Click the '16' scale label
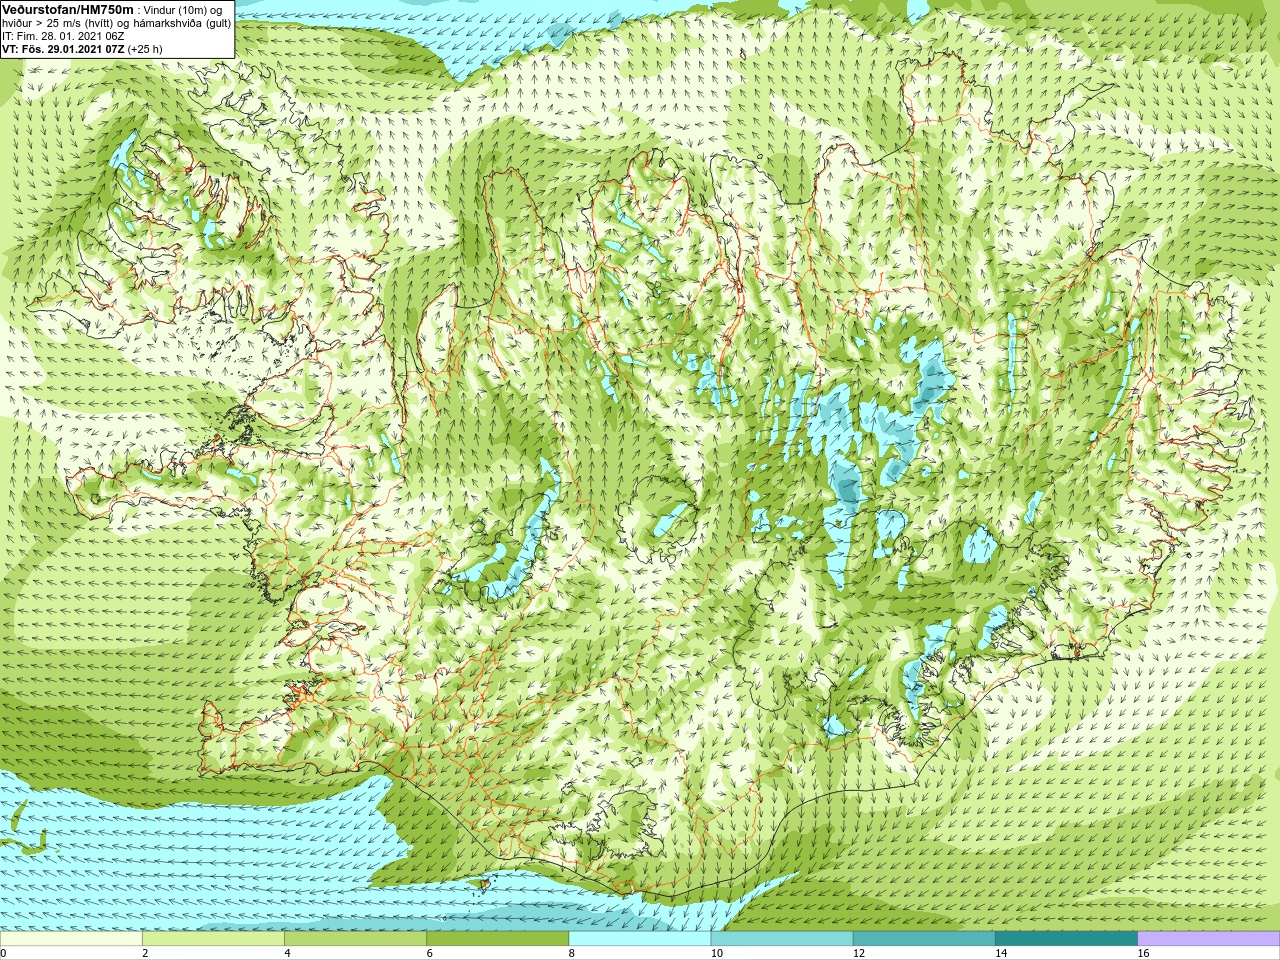Viewport: 1280px width, 960px height. 1143,953
